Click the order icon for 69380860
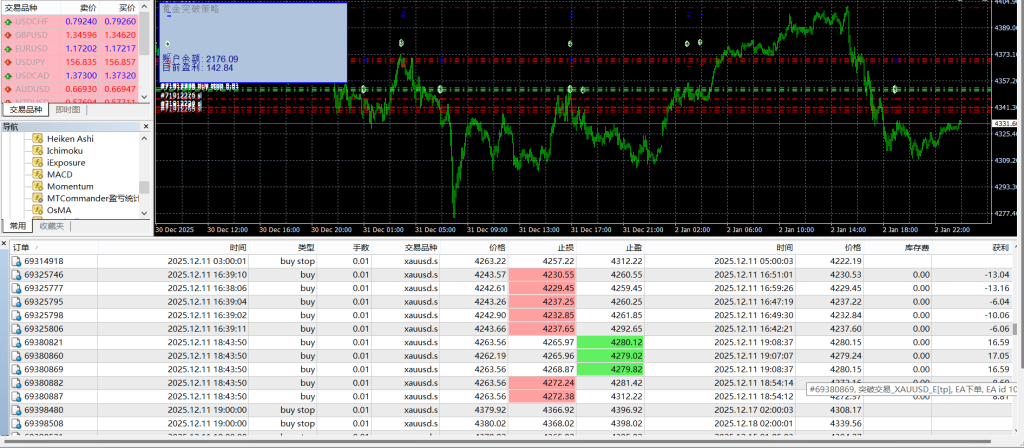The width and height of the screenshot is (1024, 448). (x=16, y=355)
